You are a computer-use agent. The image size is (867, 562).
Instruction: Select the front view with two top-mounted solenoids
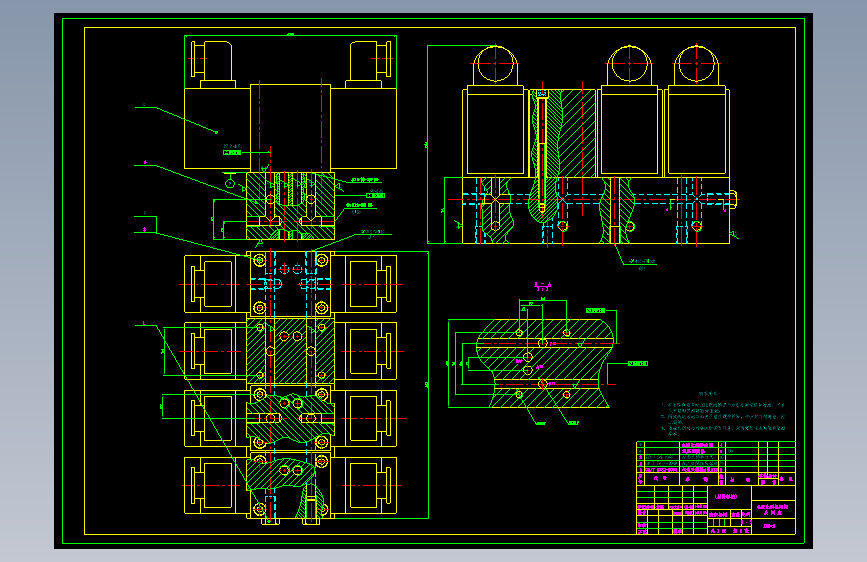click(x=290, y=137)
